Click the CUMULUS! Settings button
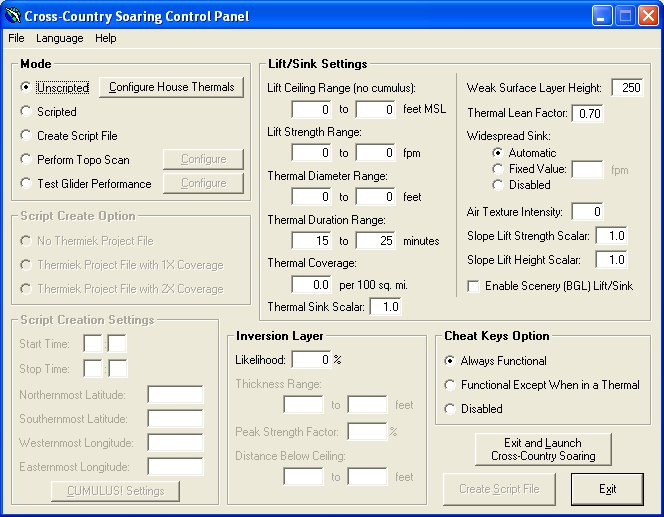 [x=115, y=491]
